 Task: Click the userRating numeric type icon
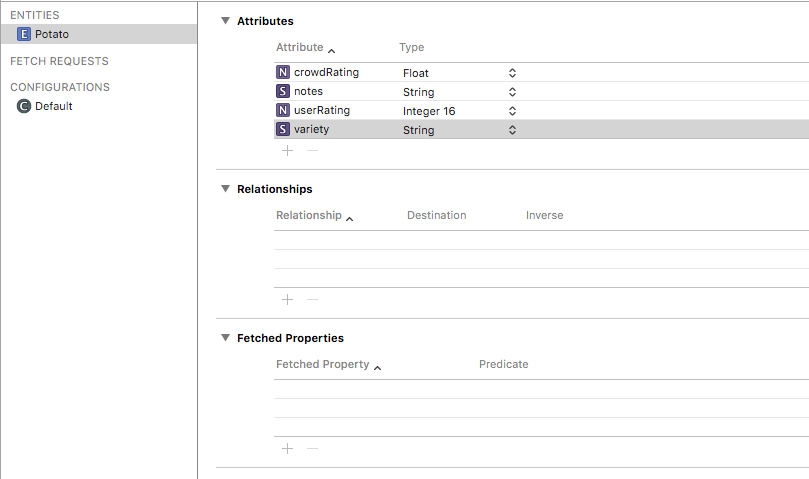coord(283,110)
